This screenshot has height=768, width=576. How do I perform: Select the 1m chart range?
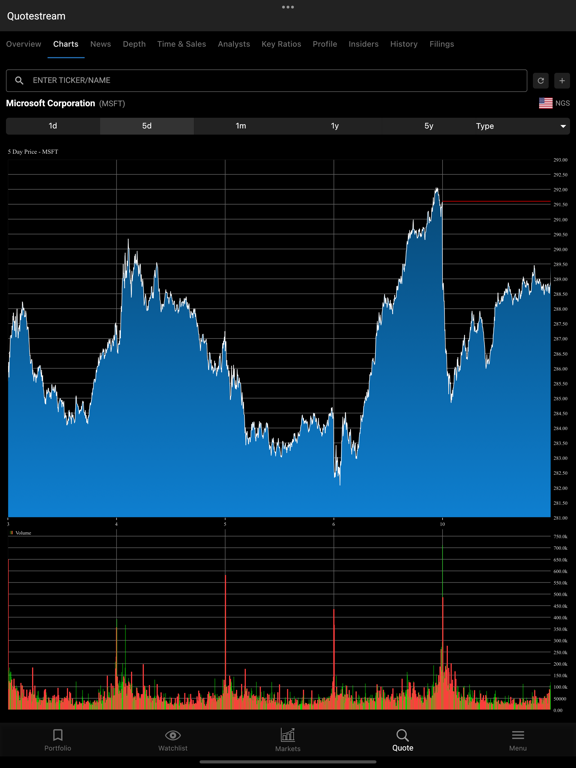click(x=241, y=126)
